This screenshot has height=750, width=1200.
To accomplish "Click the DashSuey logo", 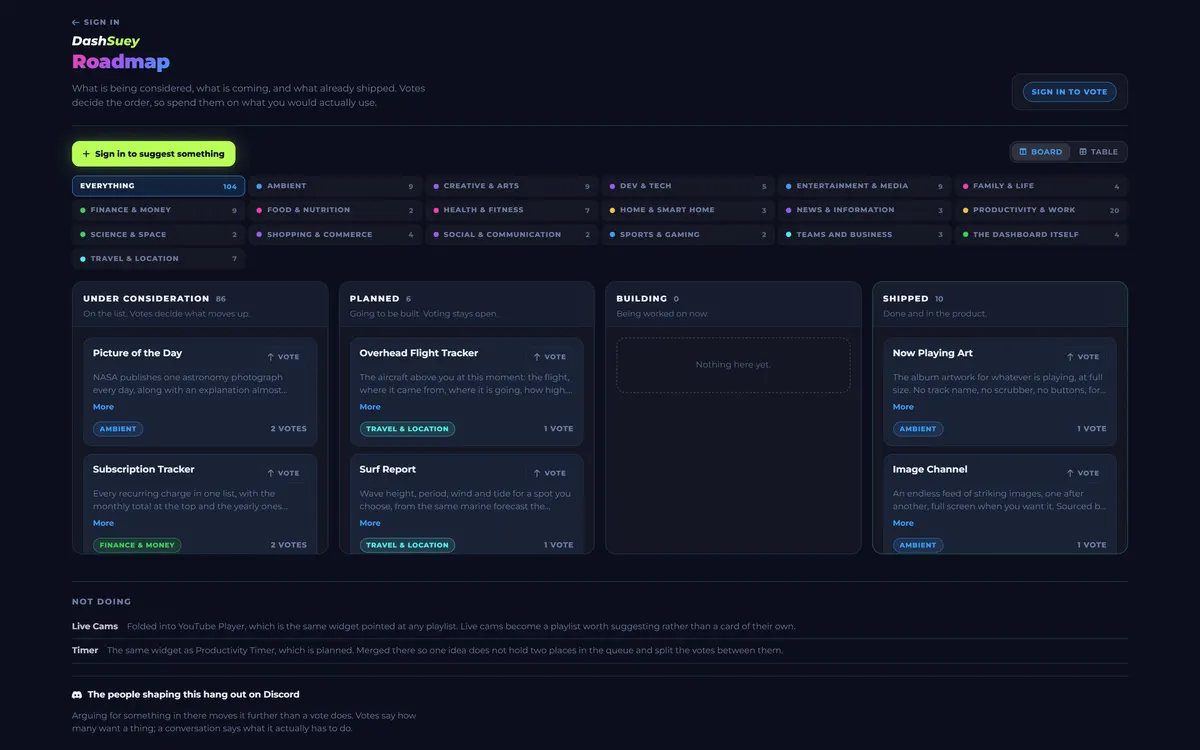I will click(106, 41).
